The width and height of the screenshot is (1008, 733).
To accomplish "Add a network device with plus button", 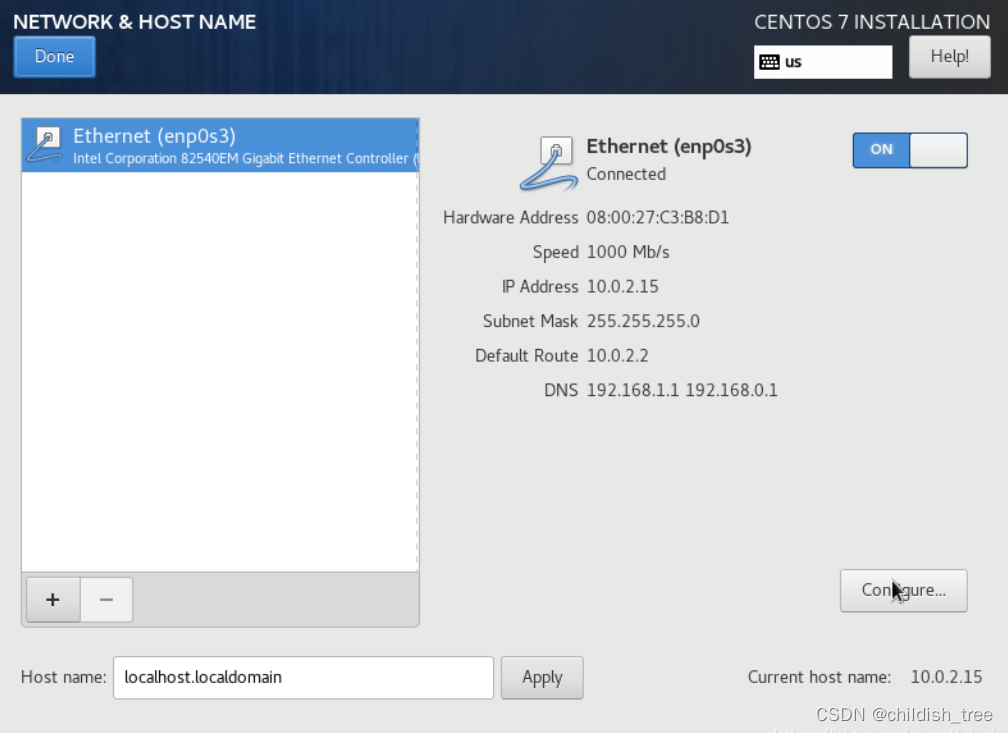I will 53,599.
